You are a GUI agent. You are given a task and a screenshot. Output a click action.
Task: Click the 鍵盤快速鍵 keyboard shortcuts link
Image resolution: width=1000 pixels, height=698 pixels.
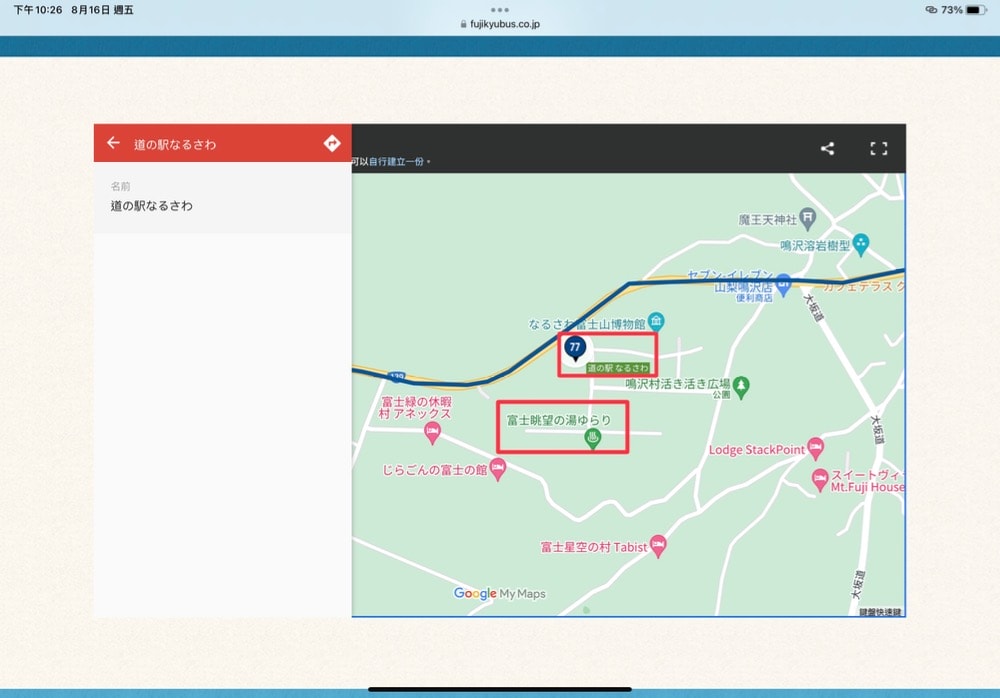[880, 612]
